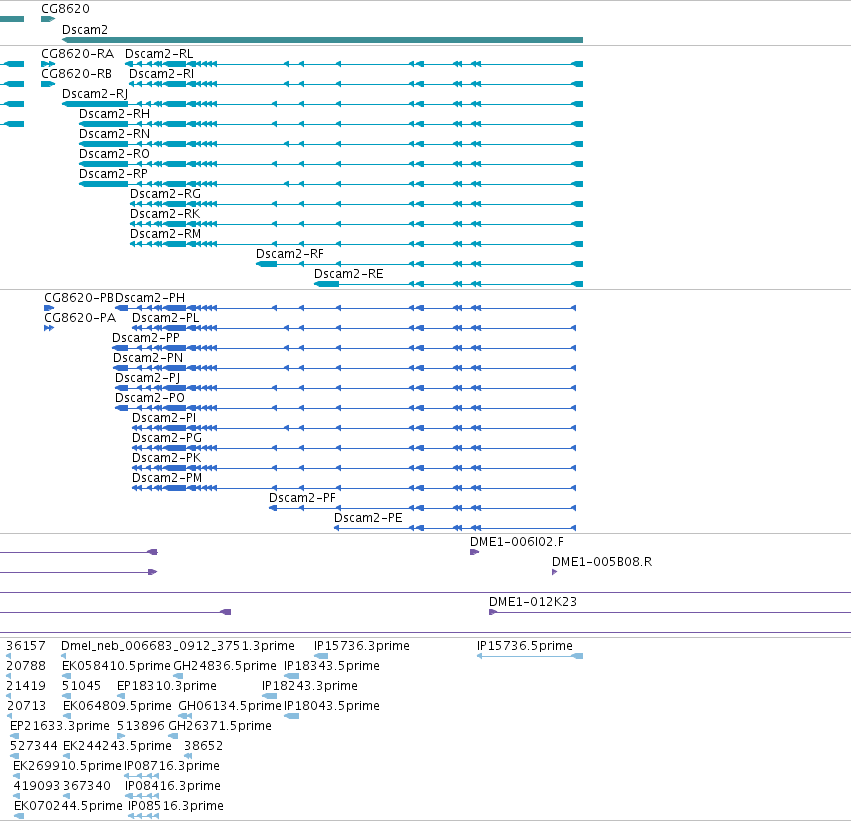Click the IP18043.5prime EST label
The width and height of the screenshot is (851, 821).
click(x=332, y=706)
